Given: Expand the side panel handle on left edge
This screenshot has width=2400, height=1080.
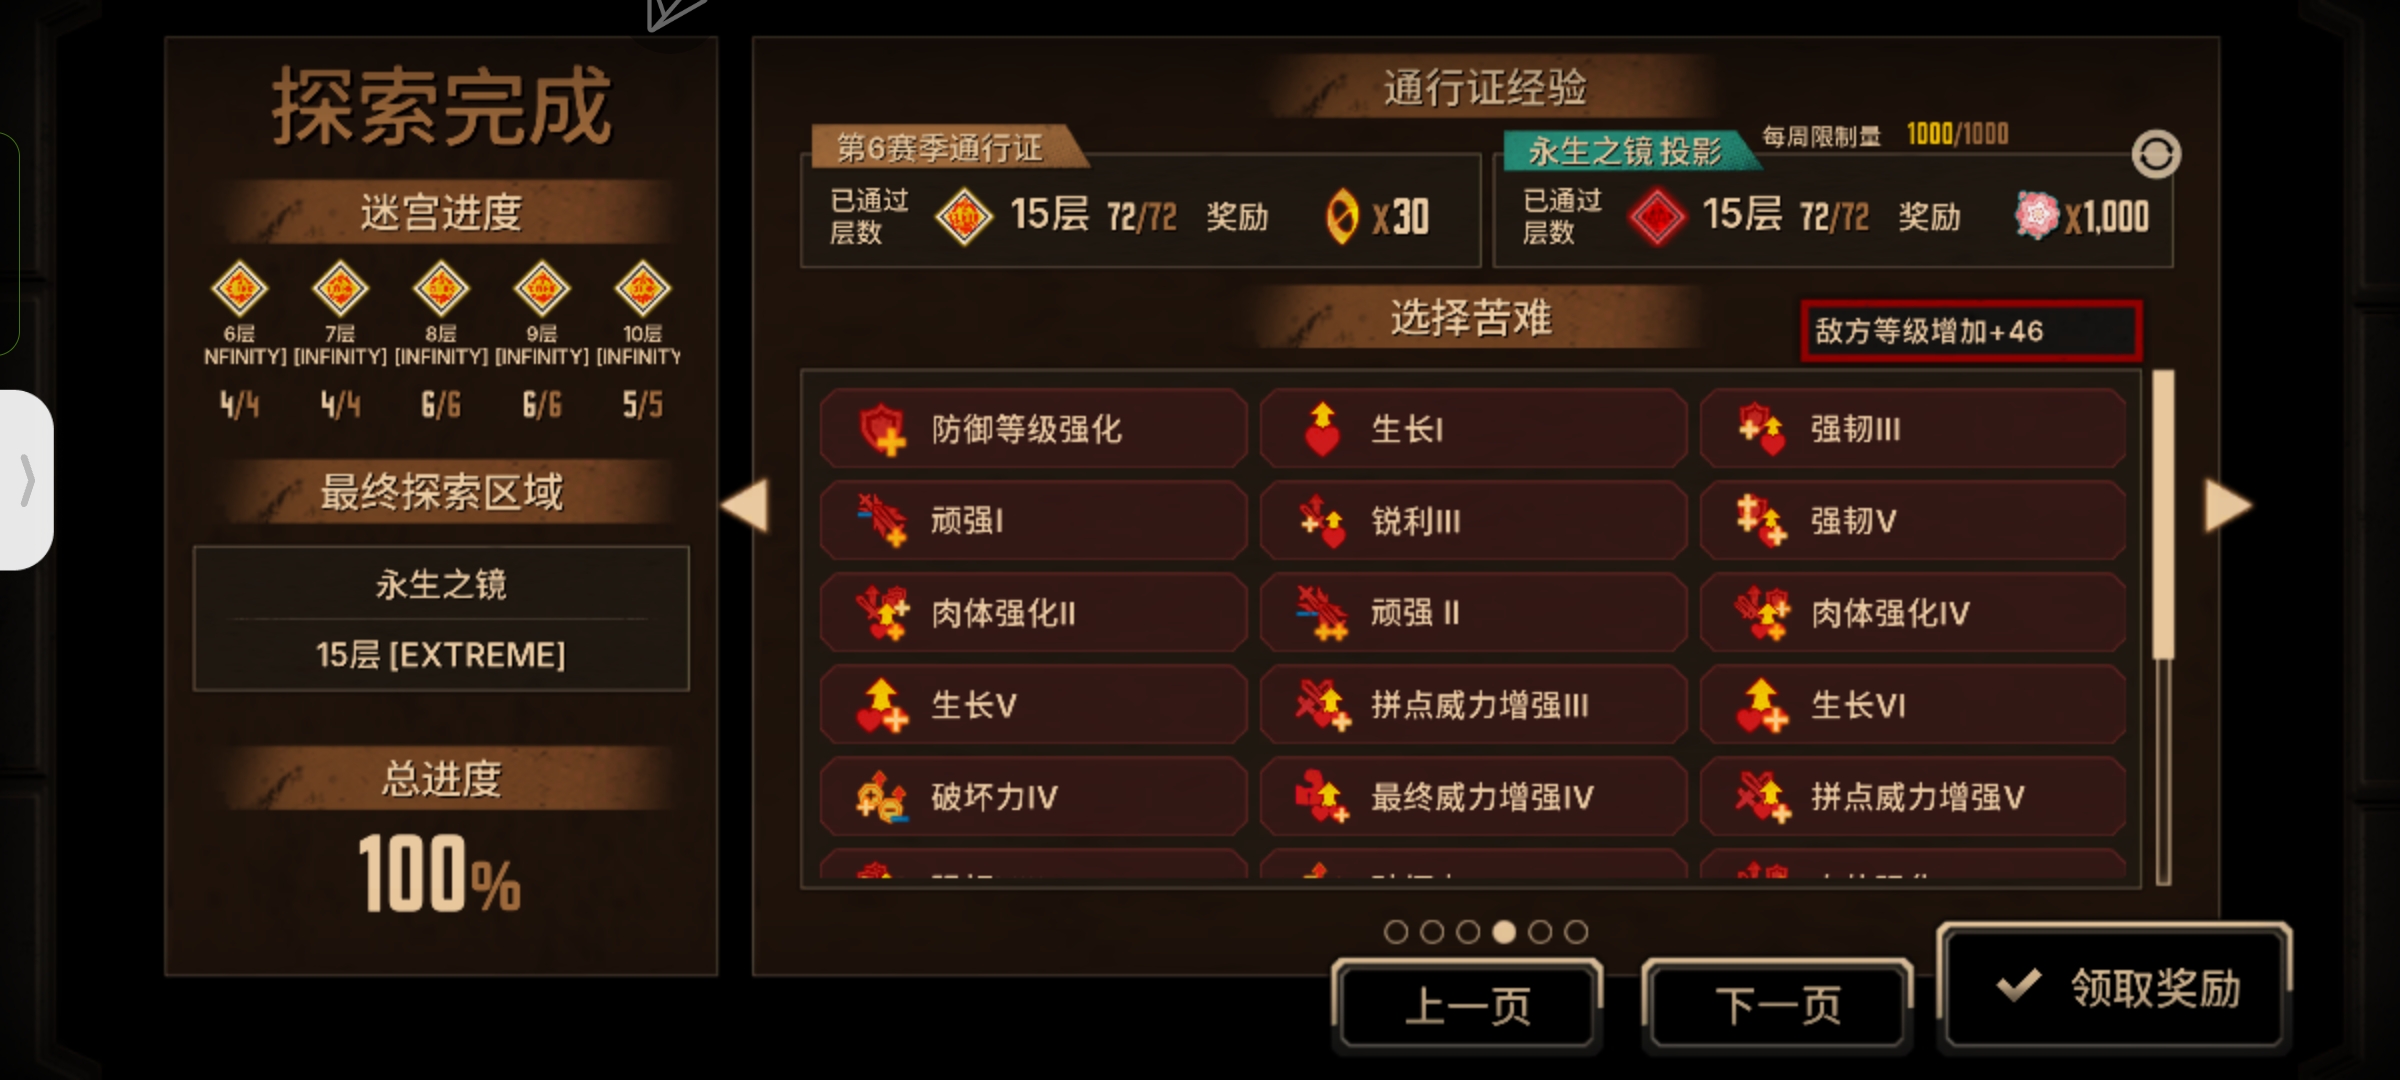Looking at the screenshot, I should tap(26, 480).
